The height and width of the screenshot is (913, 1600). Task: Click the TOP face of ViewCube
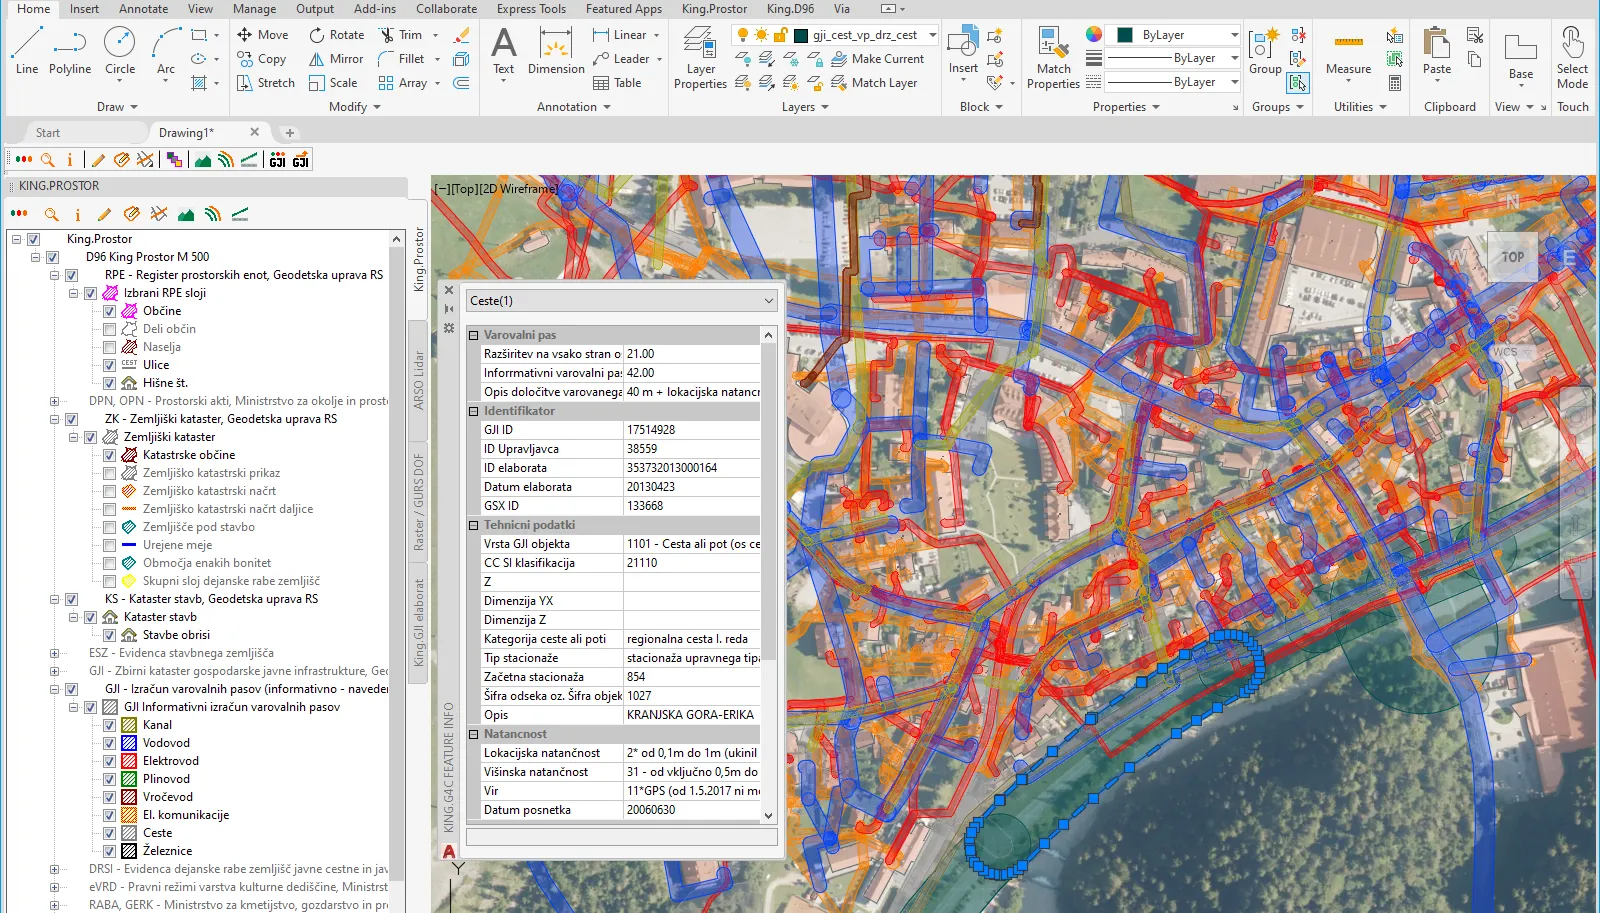pos(1512,257)
